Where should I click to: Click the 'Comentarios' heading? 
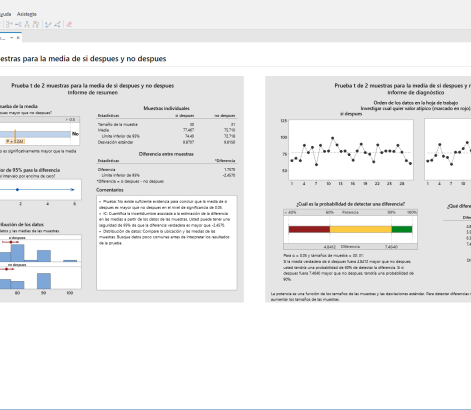[110, 190]
